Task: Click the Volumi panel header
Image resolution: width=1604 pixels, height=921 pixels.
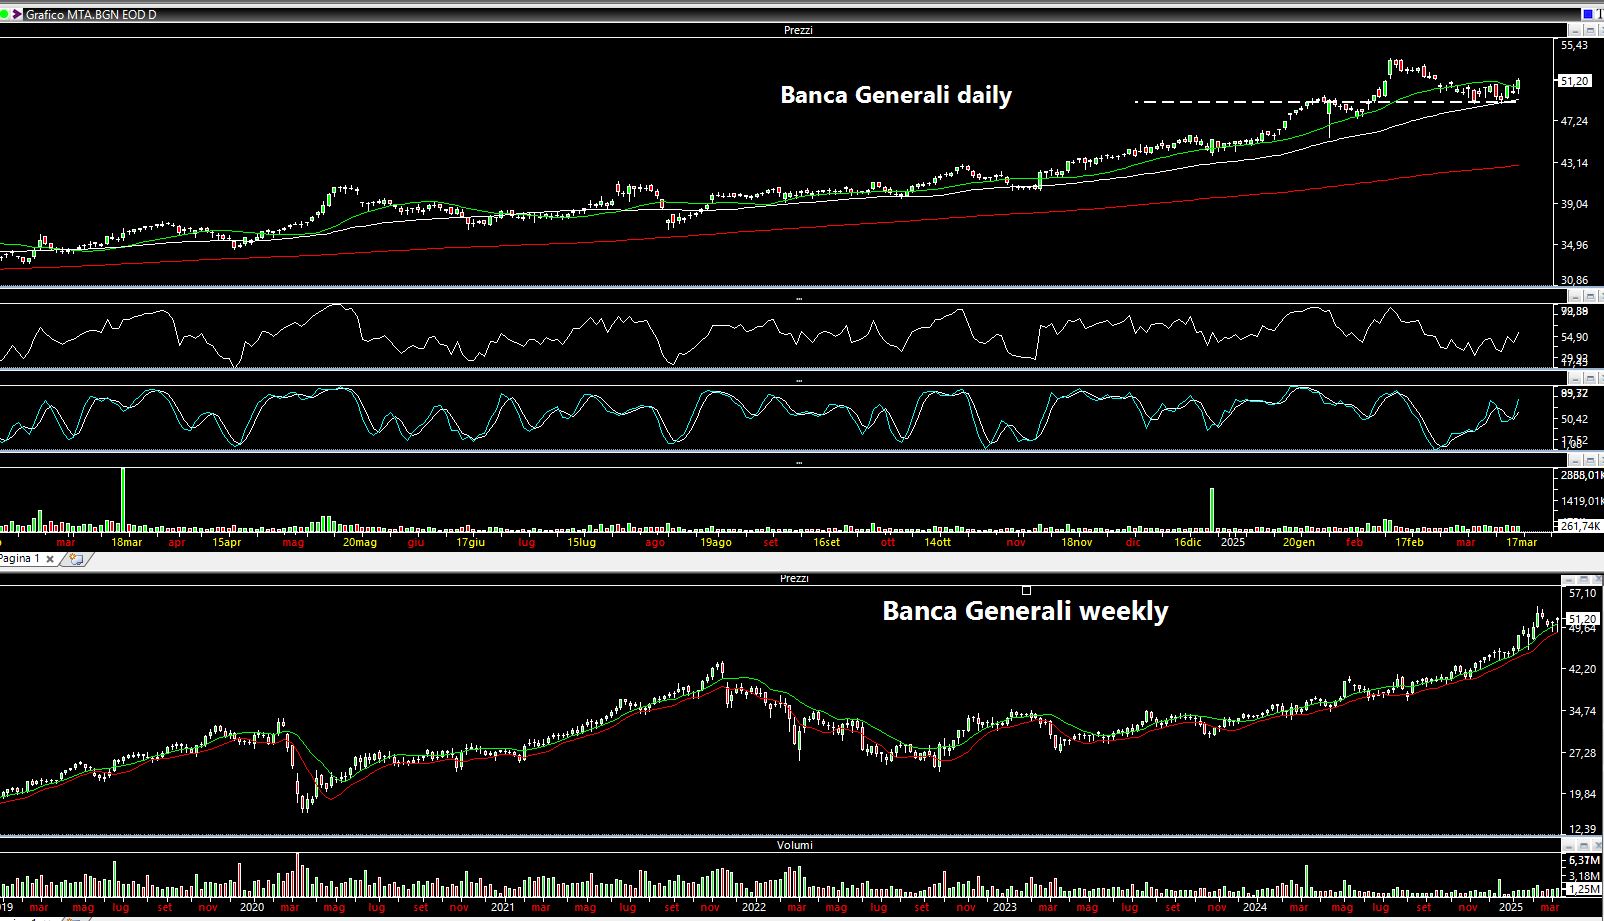Action: [795, 845]
